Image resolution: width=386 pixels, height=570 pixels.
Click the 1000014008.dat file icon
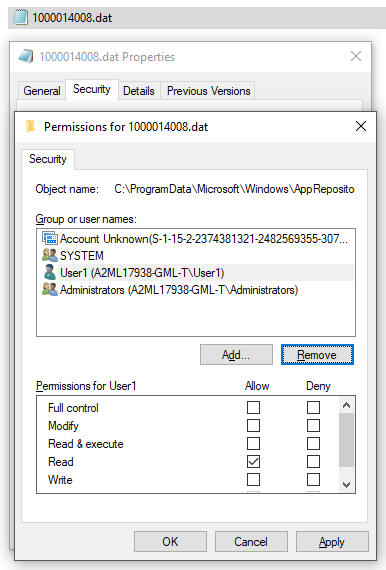(20, 17)
